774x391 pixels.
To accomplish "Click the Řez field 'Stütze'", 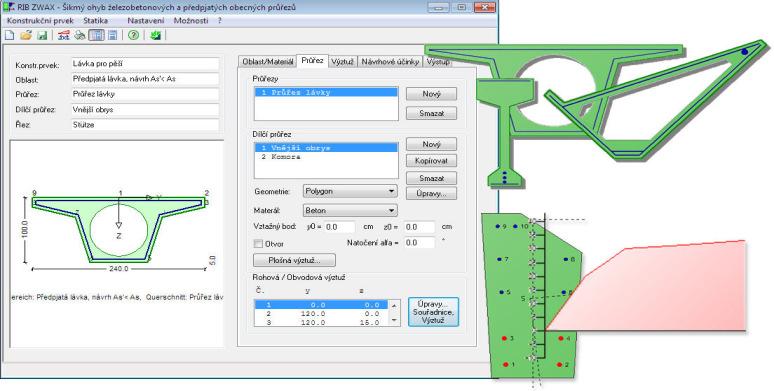I will [x=145, y=125].
